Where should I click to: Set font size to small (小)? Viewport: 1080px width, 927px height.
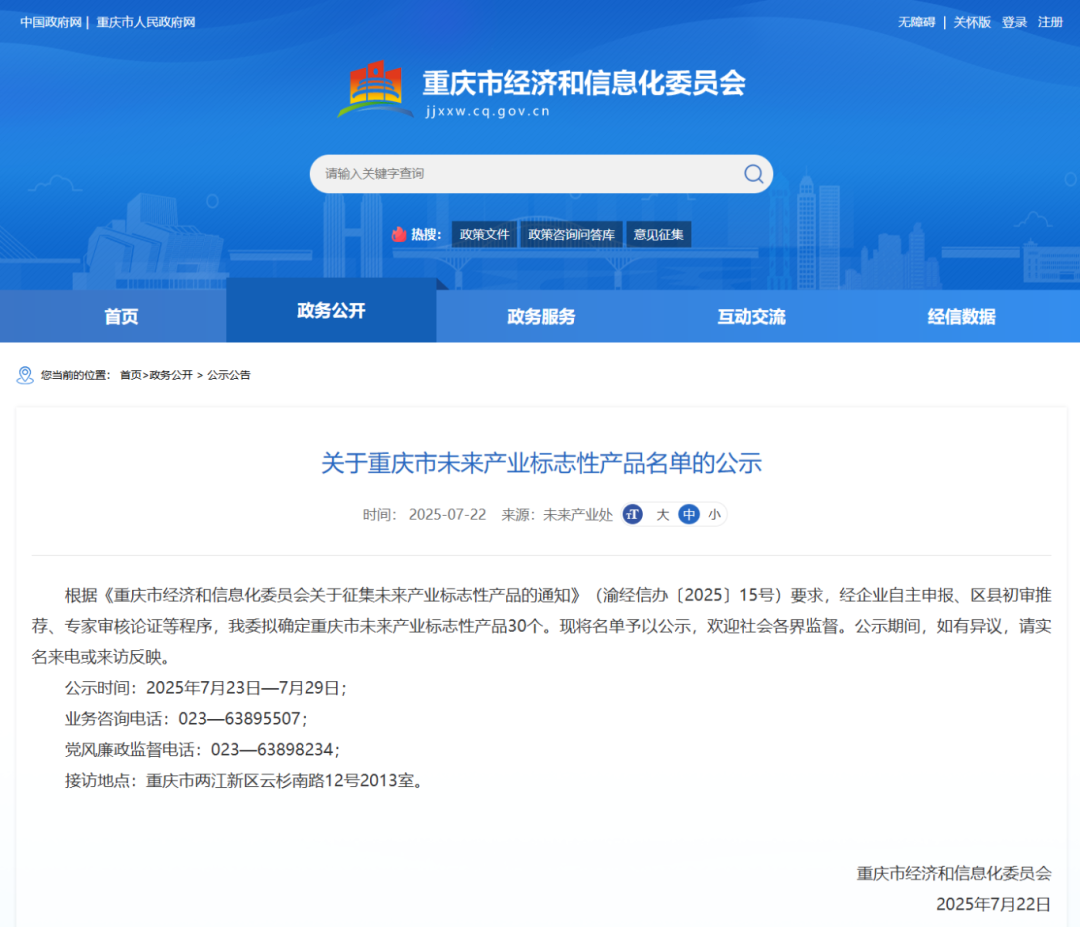click(x=714, y=515)
